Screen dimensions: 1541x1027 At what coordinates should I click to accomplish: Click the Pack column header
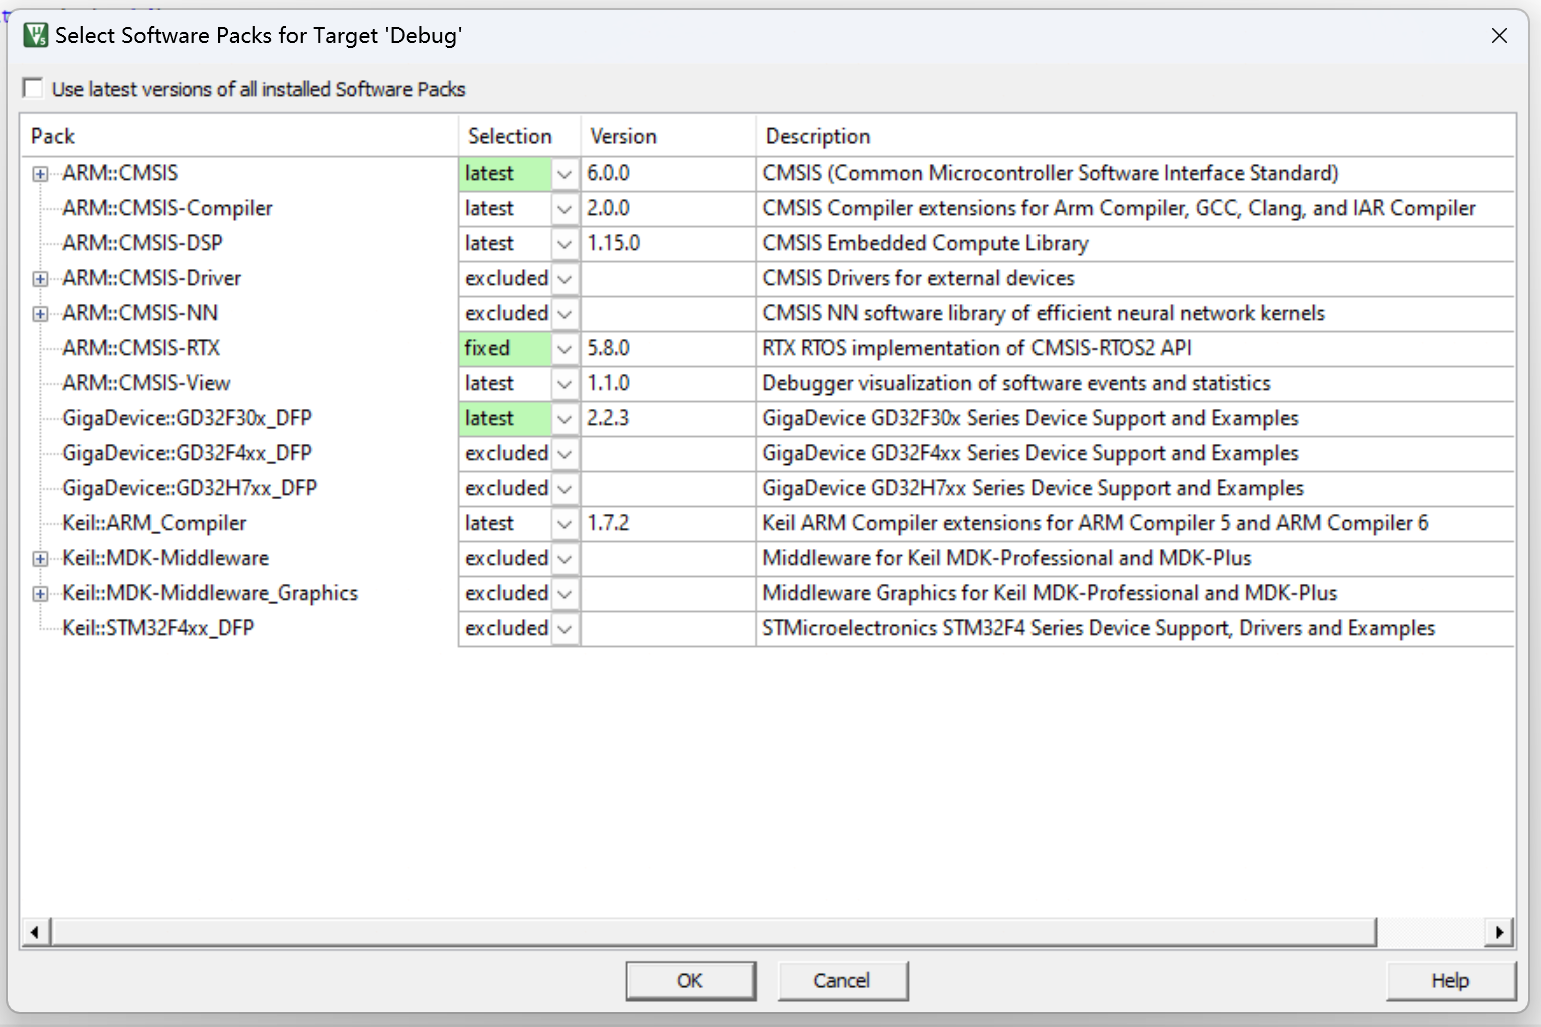point(239,136)
